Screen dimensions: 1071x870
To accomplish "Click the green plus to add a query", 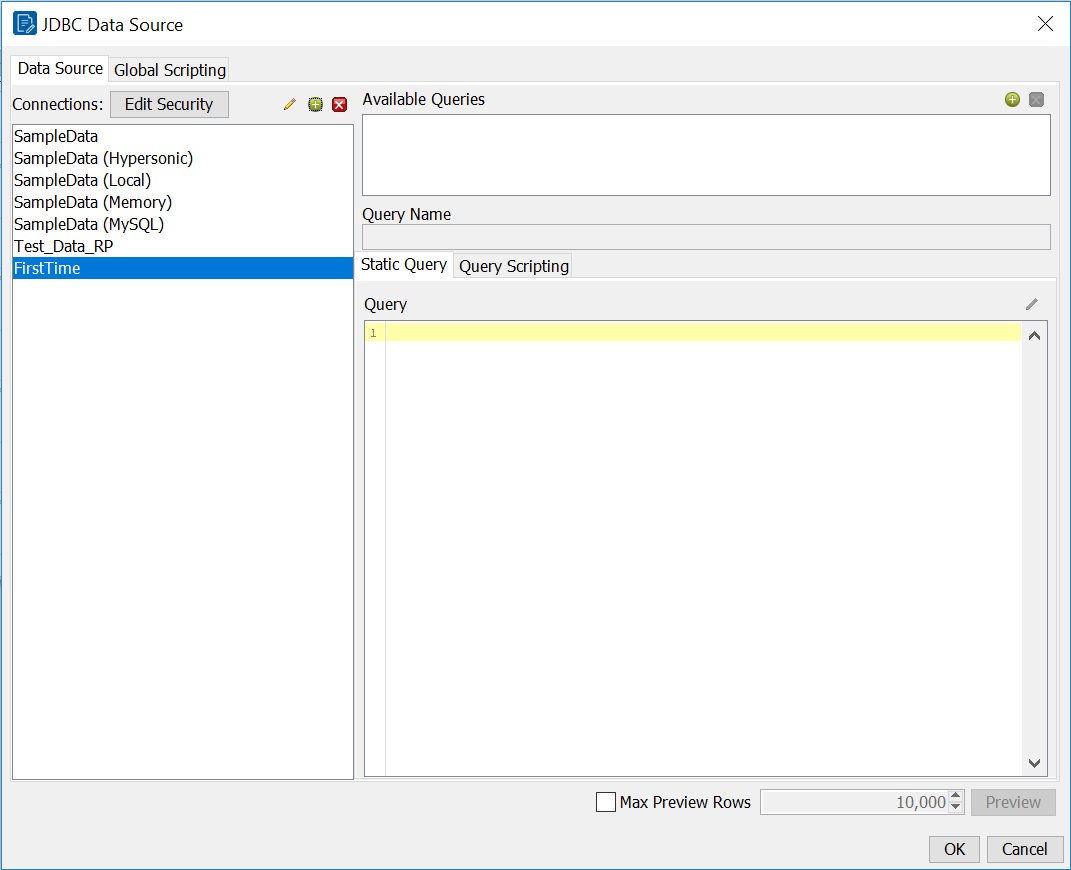I will click(1012, 100).
